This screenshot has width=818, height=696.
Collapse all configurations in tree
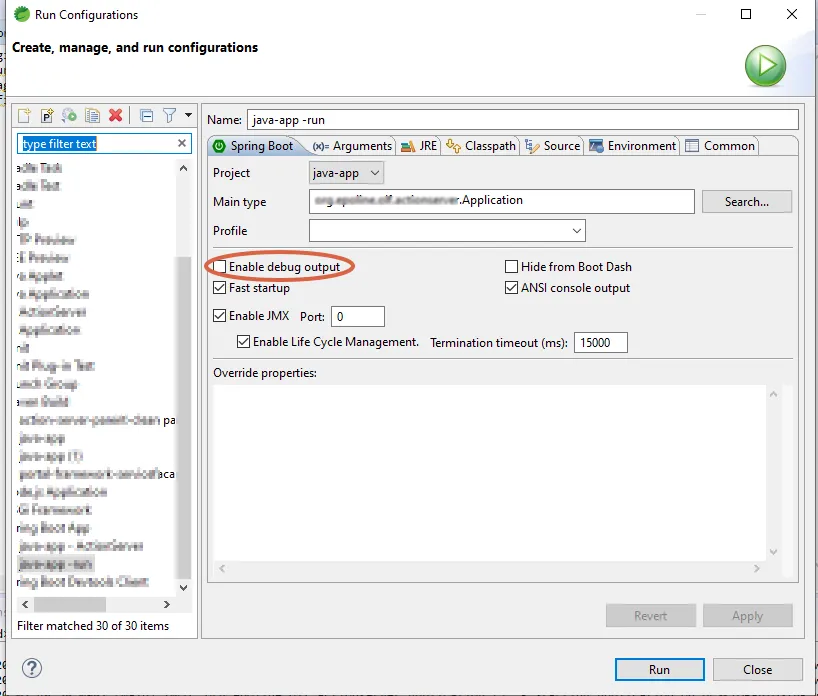click(x=147, y=115)
